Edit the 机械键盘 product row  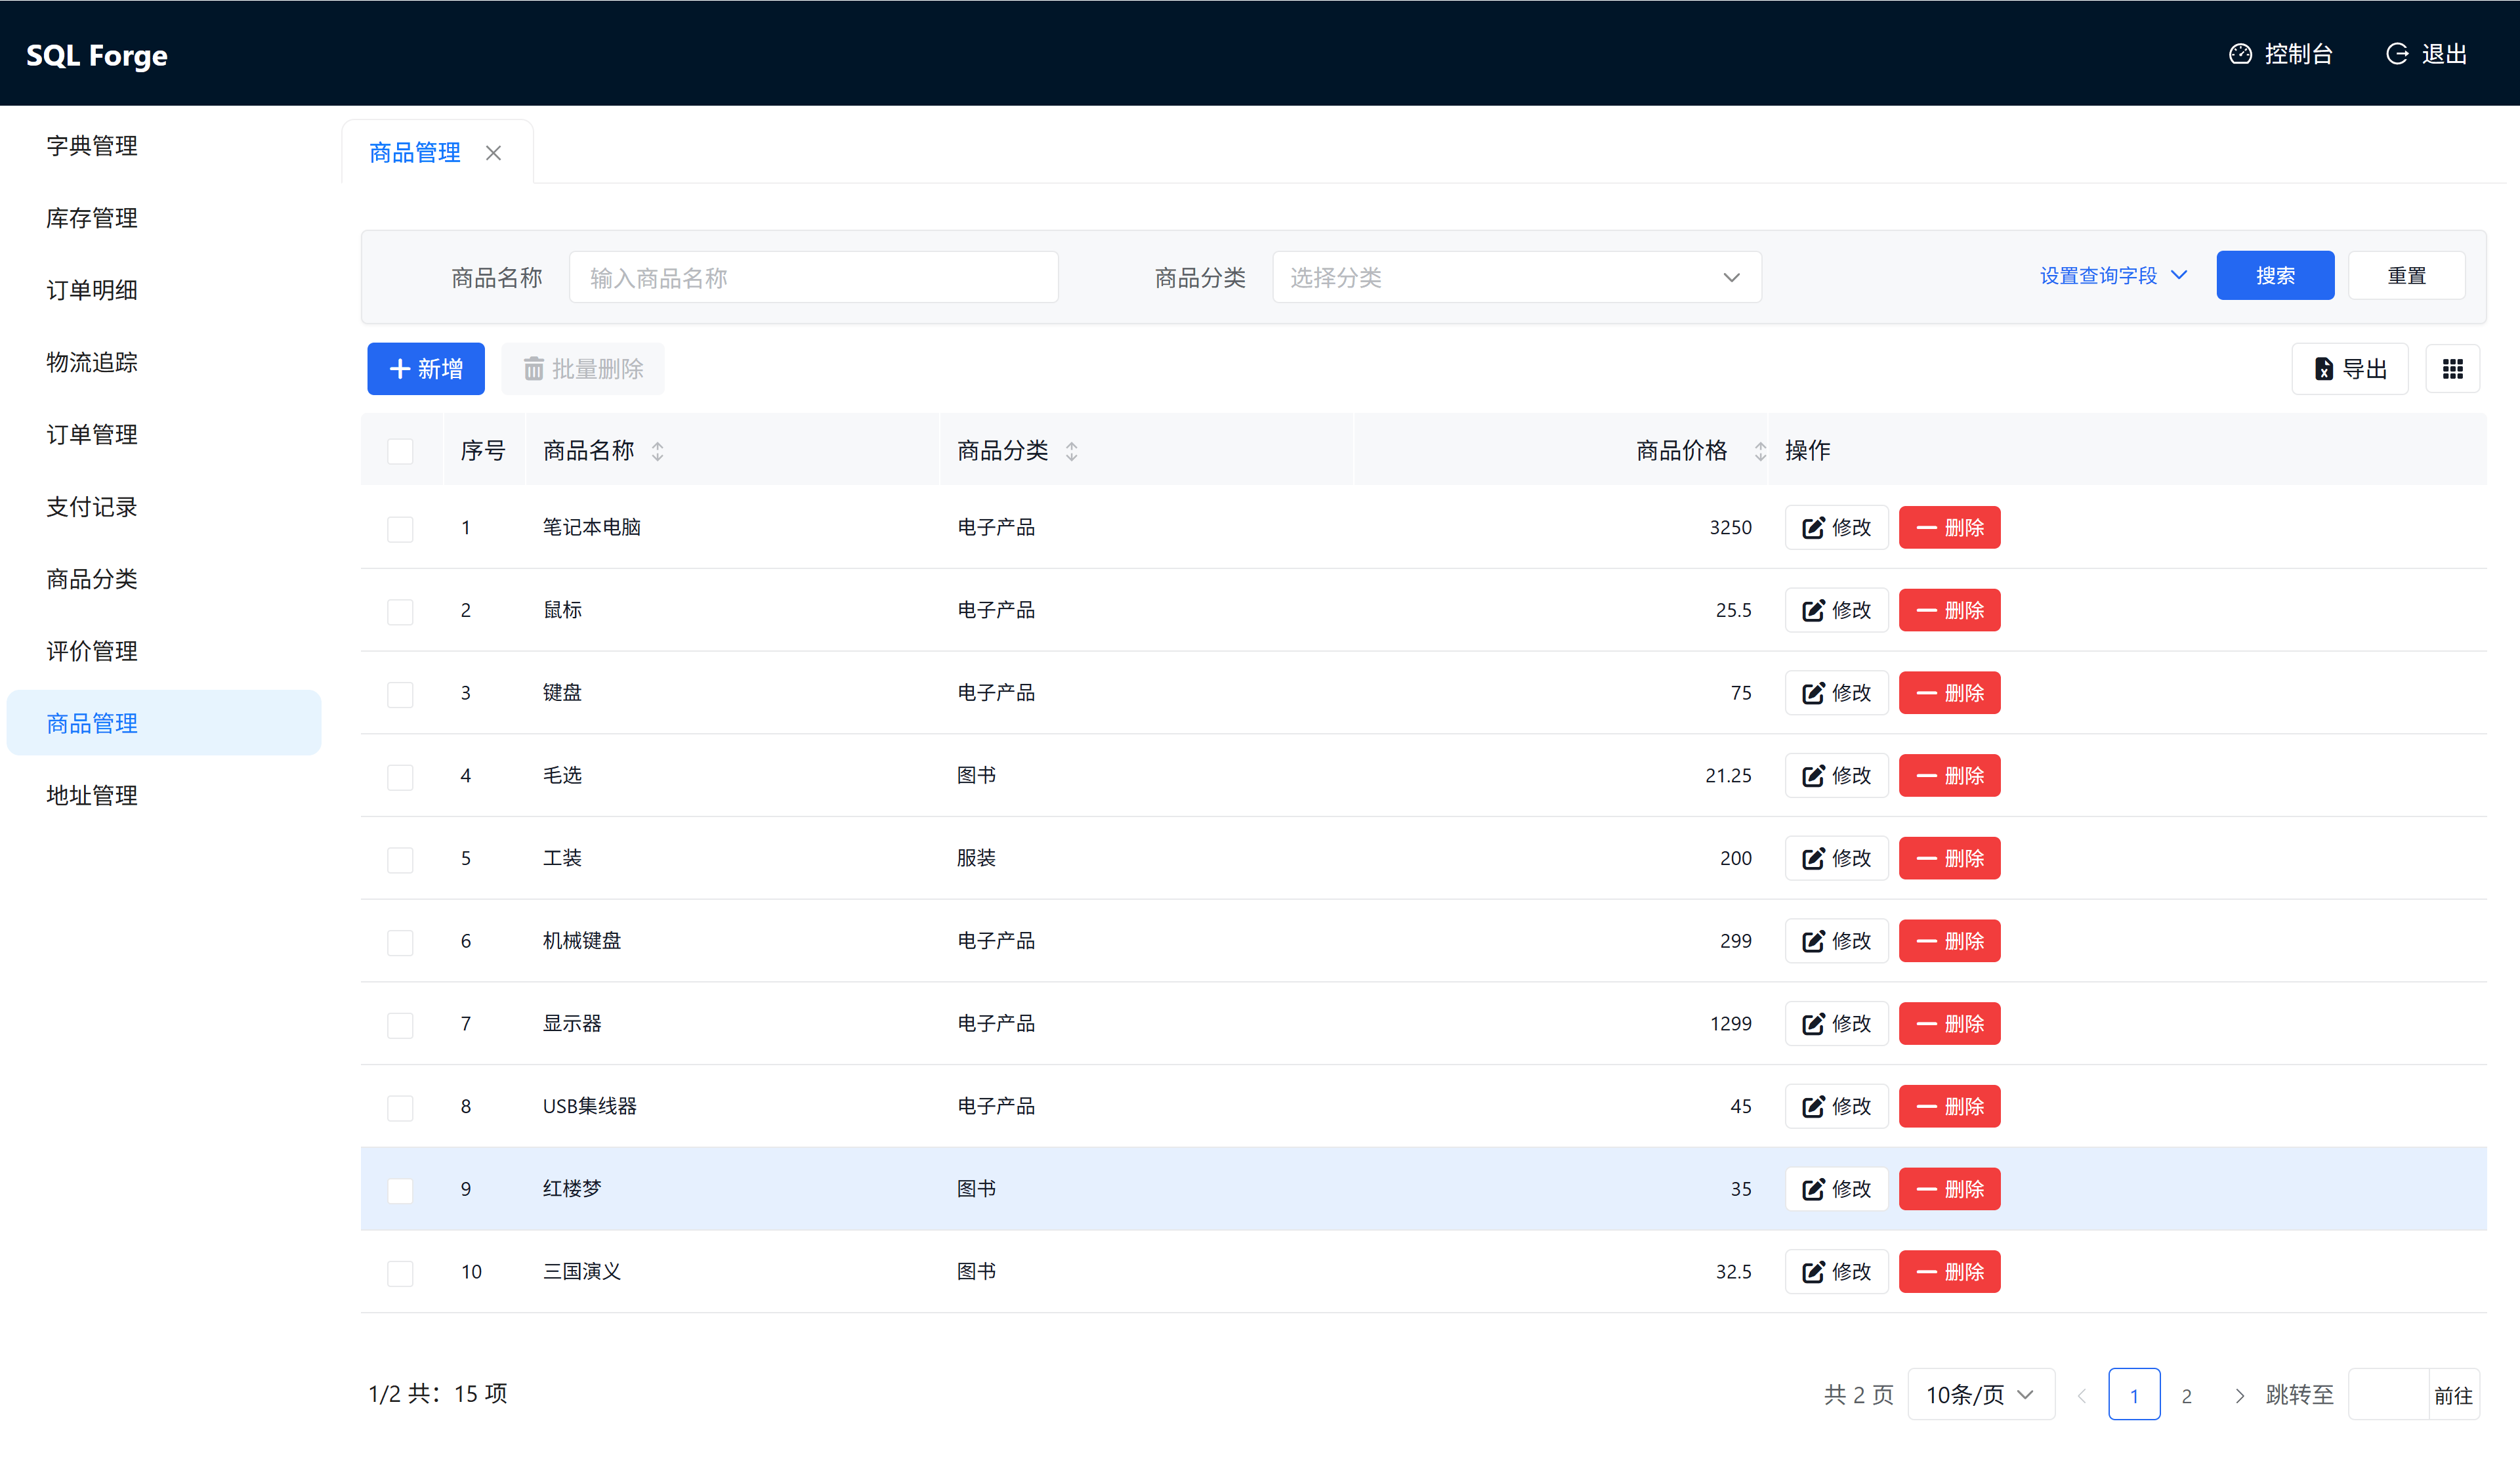[x=1836, y=941]
